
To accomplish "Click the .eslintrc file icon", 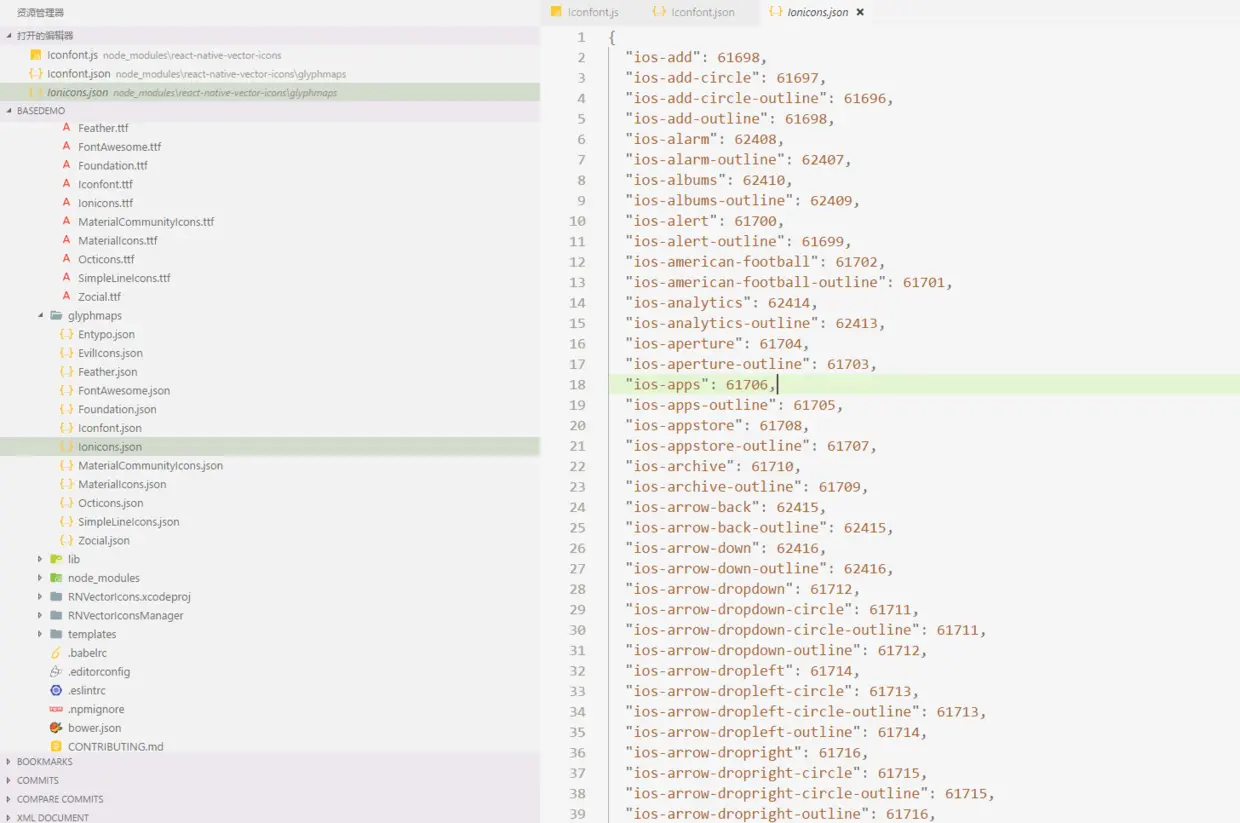I will pos(56,690).
